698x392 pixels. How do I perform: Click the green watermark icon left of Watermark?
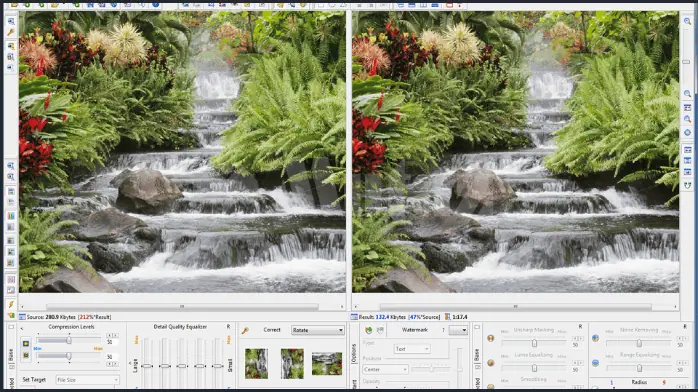[x=369, y=330]
